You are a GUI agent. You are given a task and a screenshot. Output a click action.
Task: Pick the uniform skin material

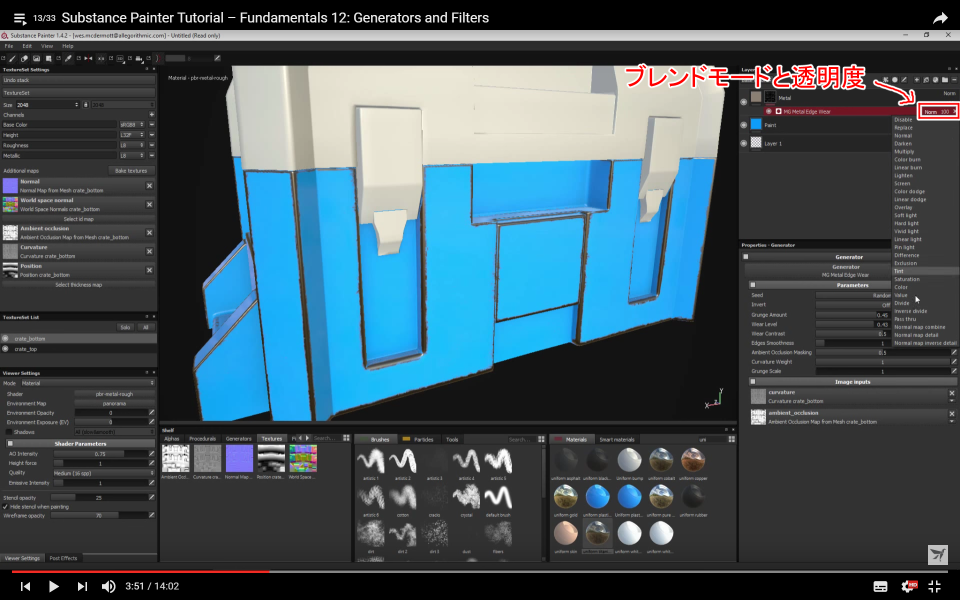point(565,536)
